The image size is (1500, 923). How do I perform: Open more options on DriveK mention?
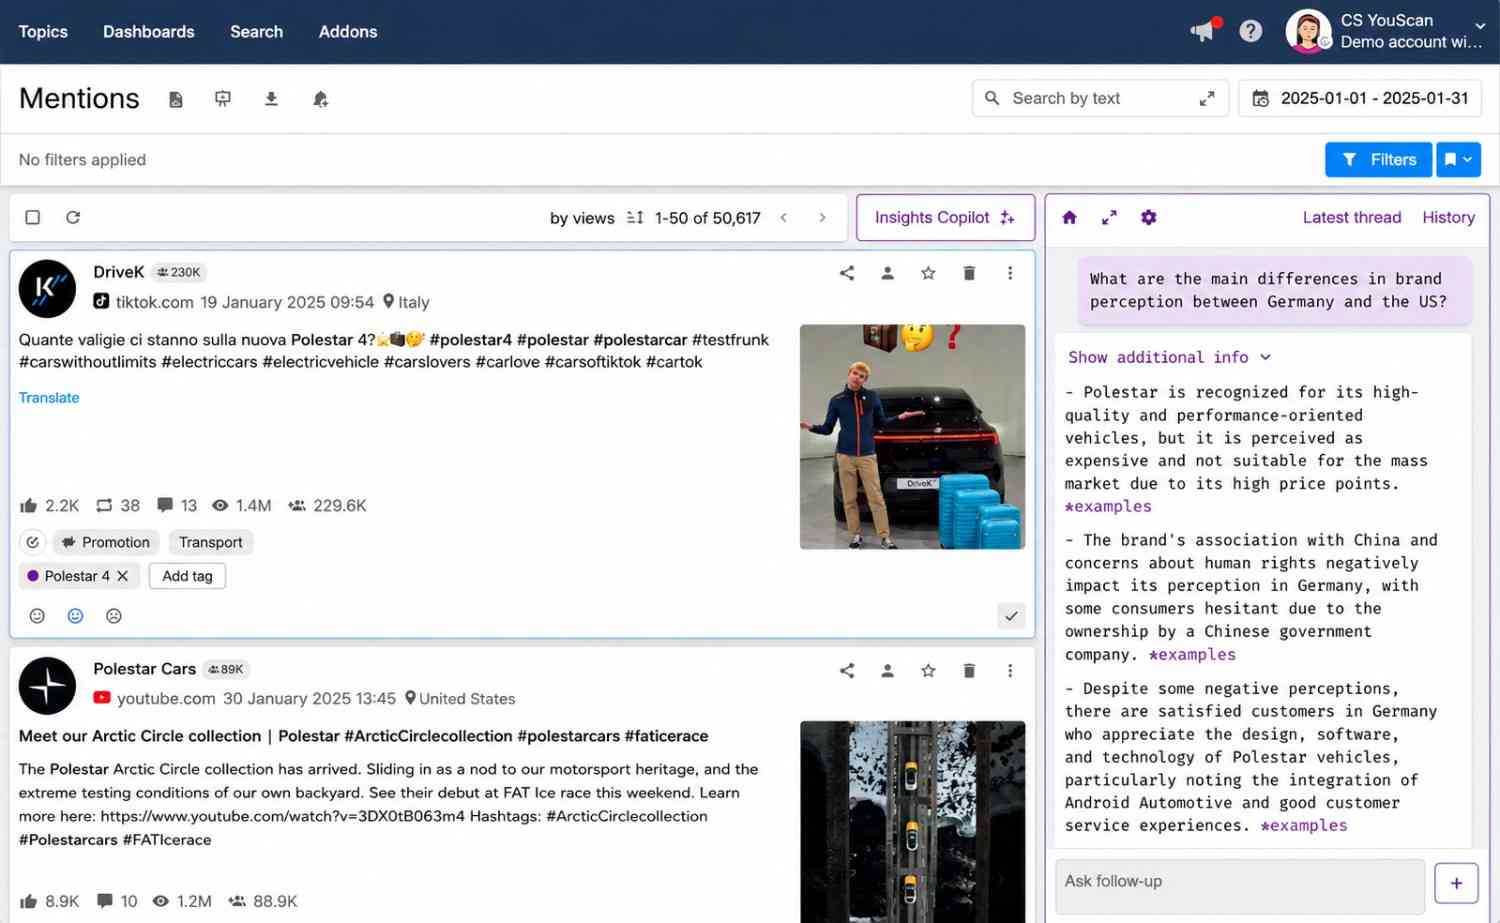point(1010,273)
